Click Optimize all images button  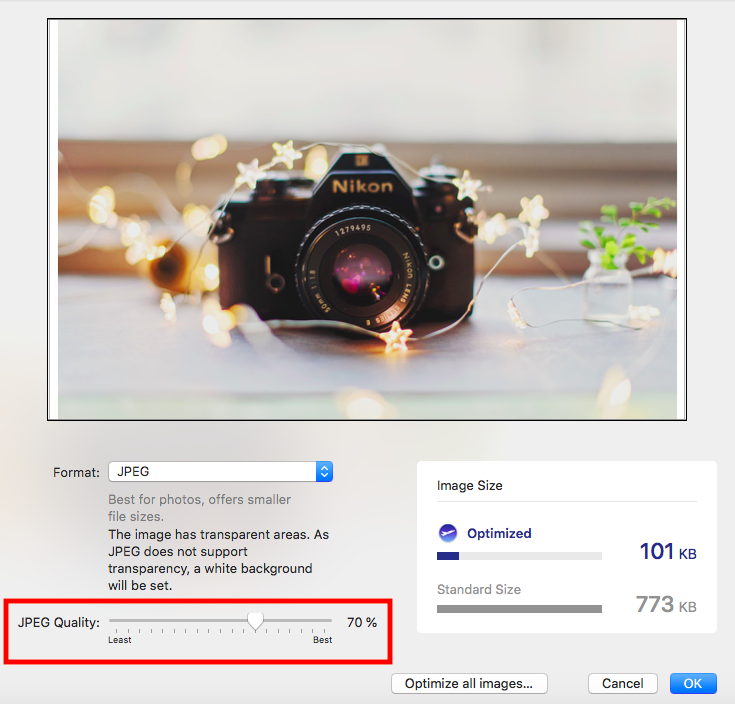click(x=469, y=683)
